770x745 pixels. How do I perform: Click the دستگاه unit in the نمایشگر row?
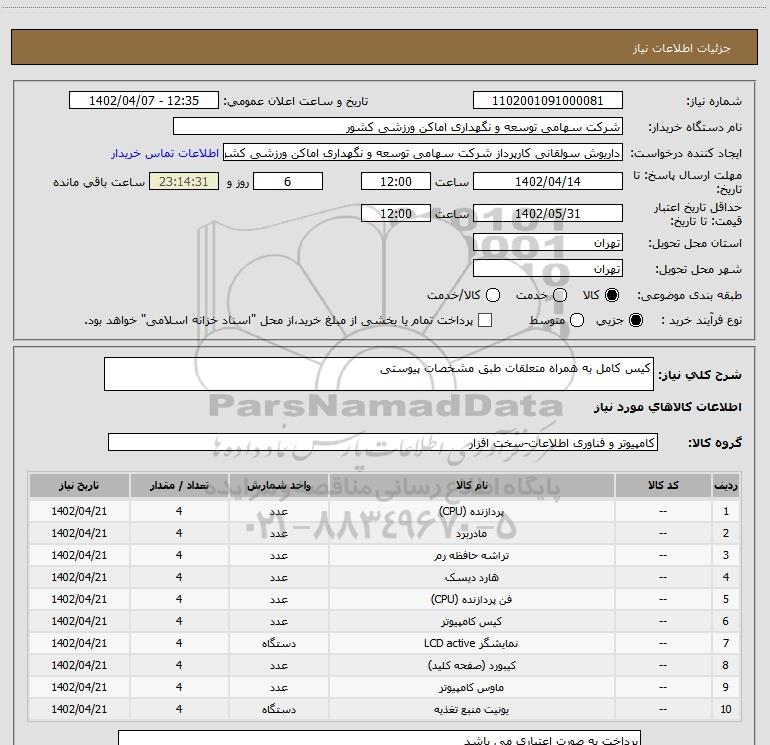(278, 643)
